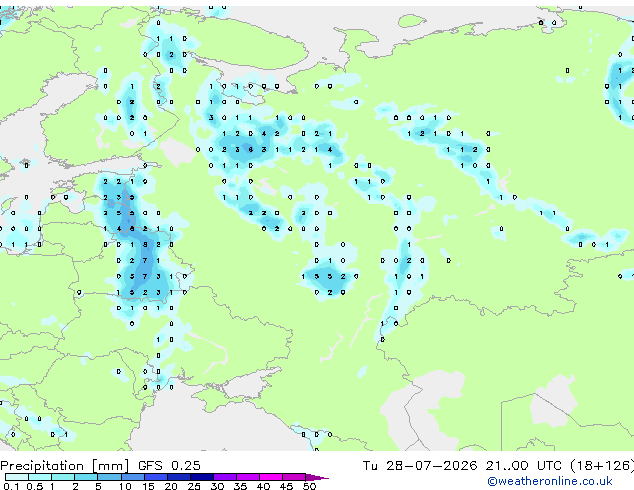Select the 'GFS 0.25' model label
This screenshot has width=634, height=490.
(x=169, y=465)
